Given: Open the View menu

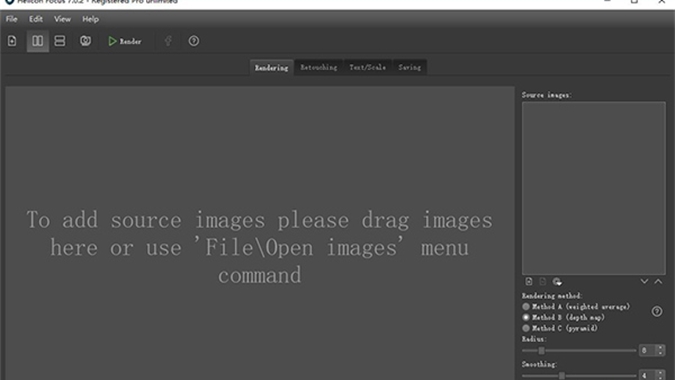Looking at the screenshot, I should 62,19.
